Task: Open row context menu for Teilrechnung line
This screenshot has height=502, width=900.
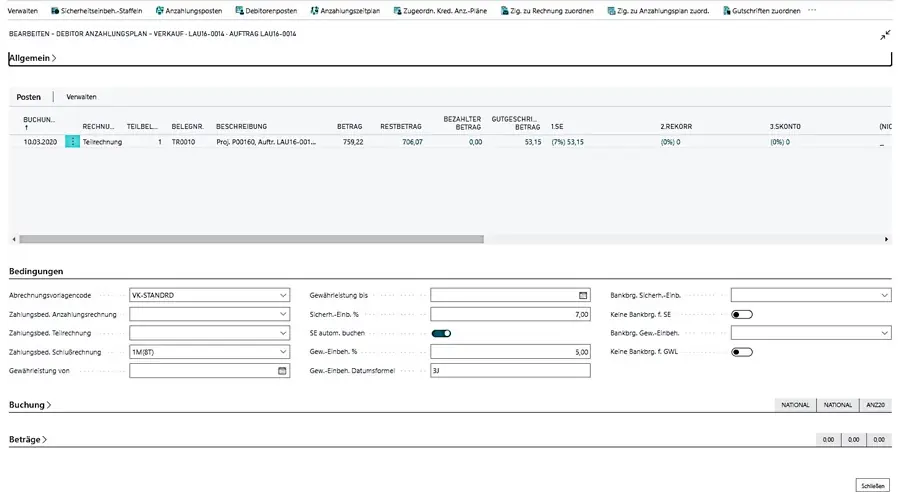Action: pos(72,141)
